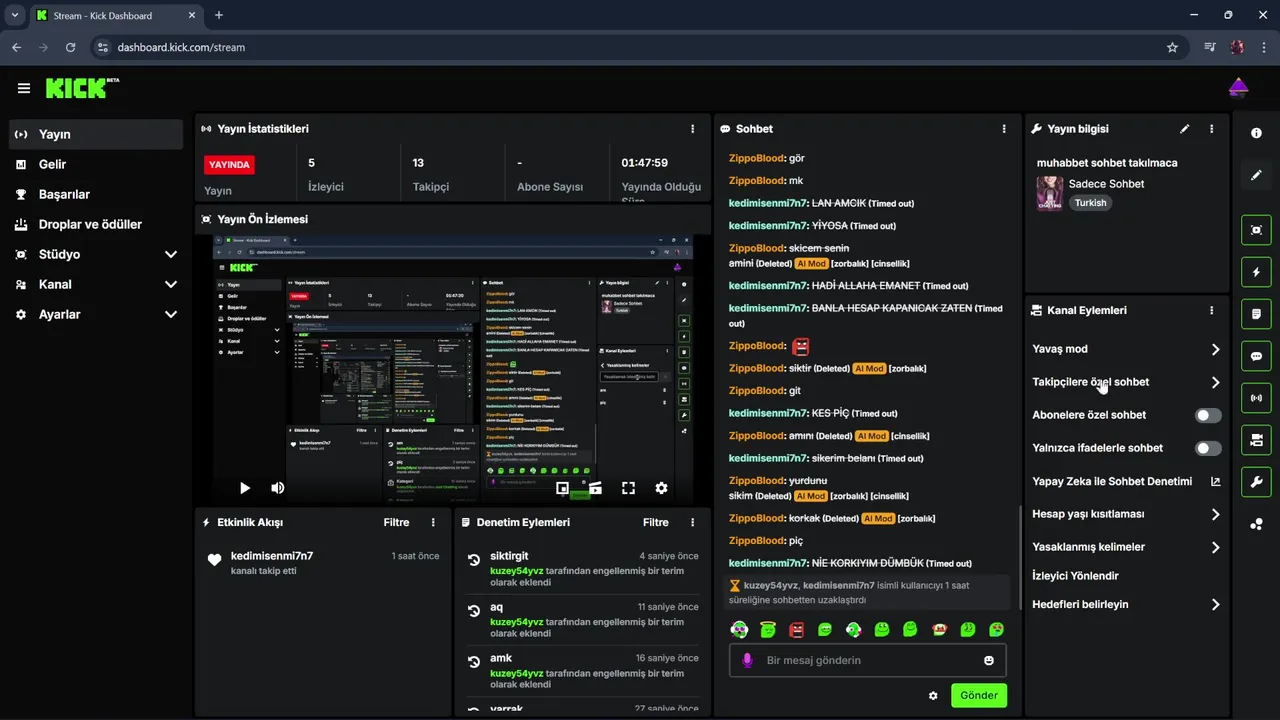
Task: Expand the Stüdyo menu chevron
Action: (170, 254)
